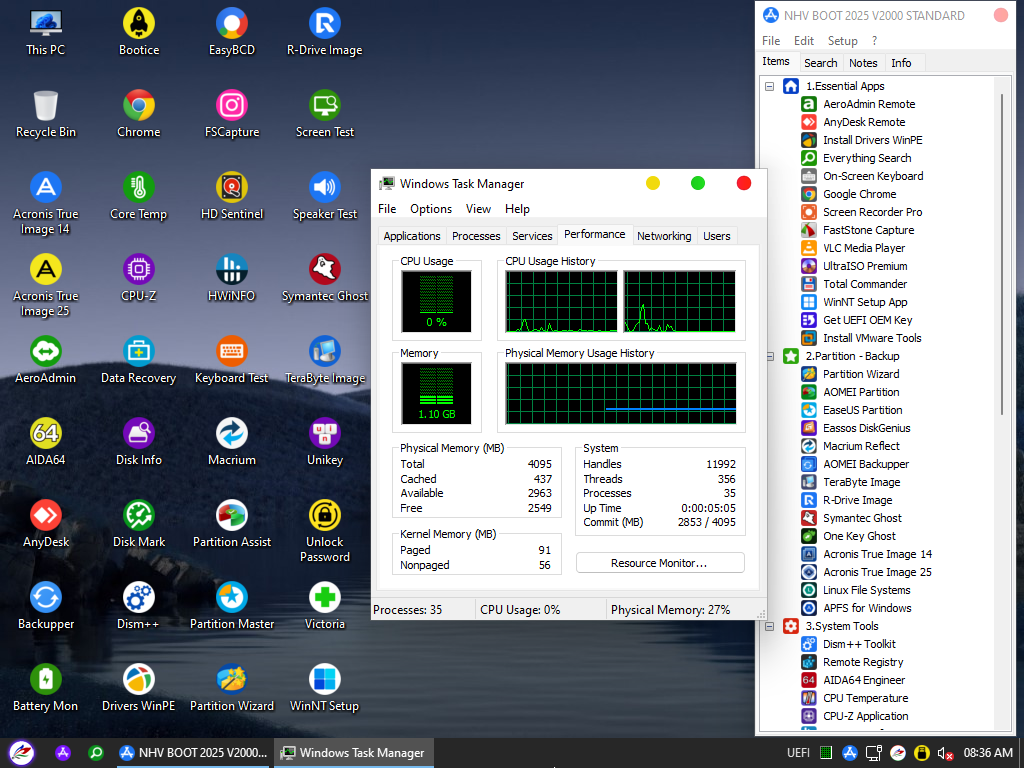Open the Options menu in Task Manager
This screenshot has height=768, width=1024.
[431, 209]
